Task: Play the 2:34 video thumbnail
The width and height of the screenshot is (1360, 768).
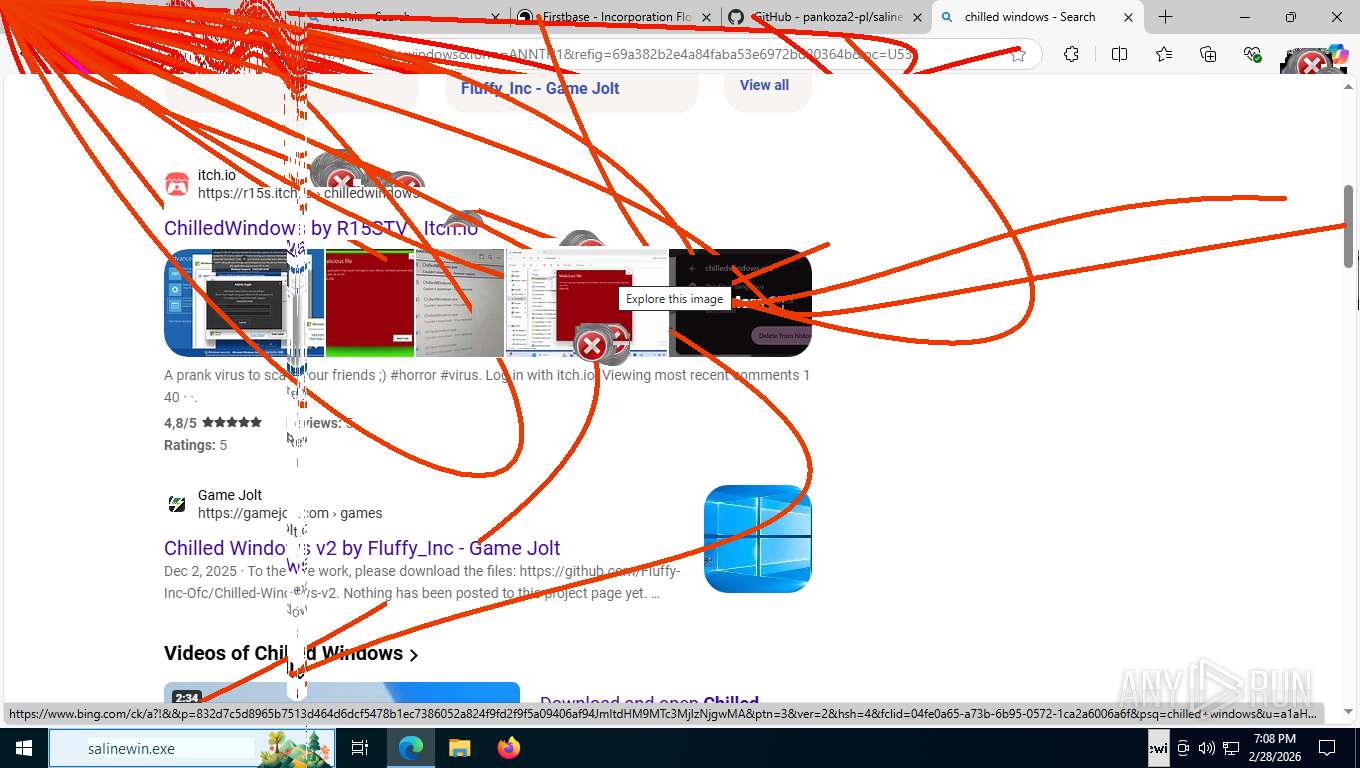Action: [x=342, y=694]
